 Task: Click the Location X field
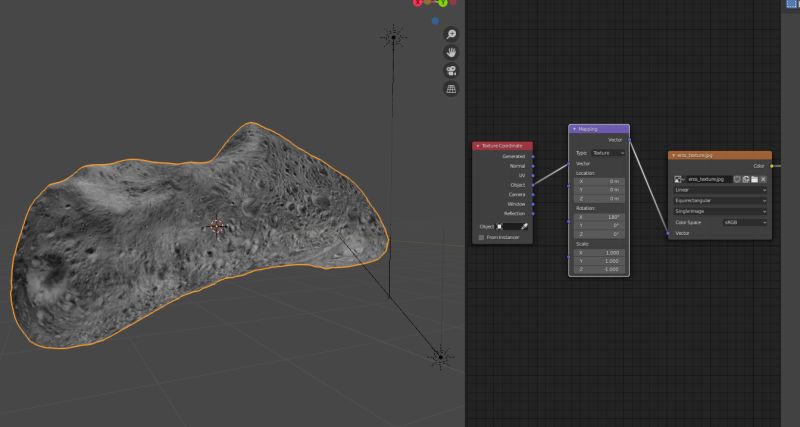click(599, 182)
